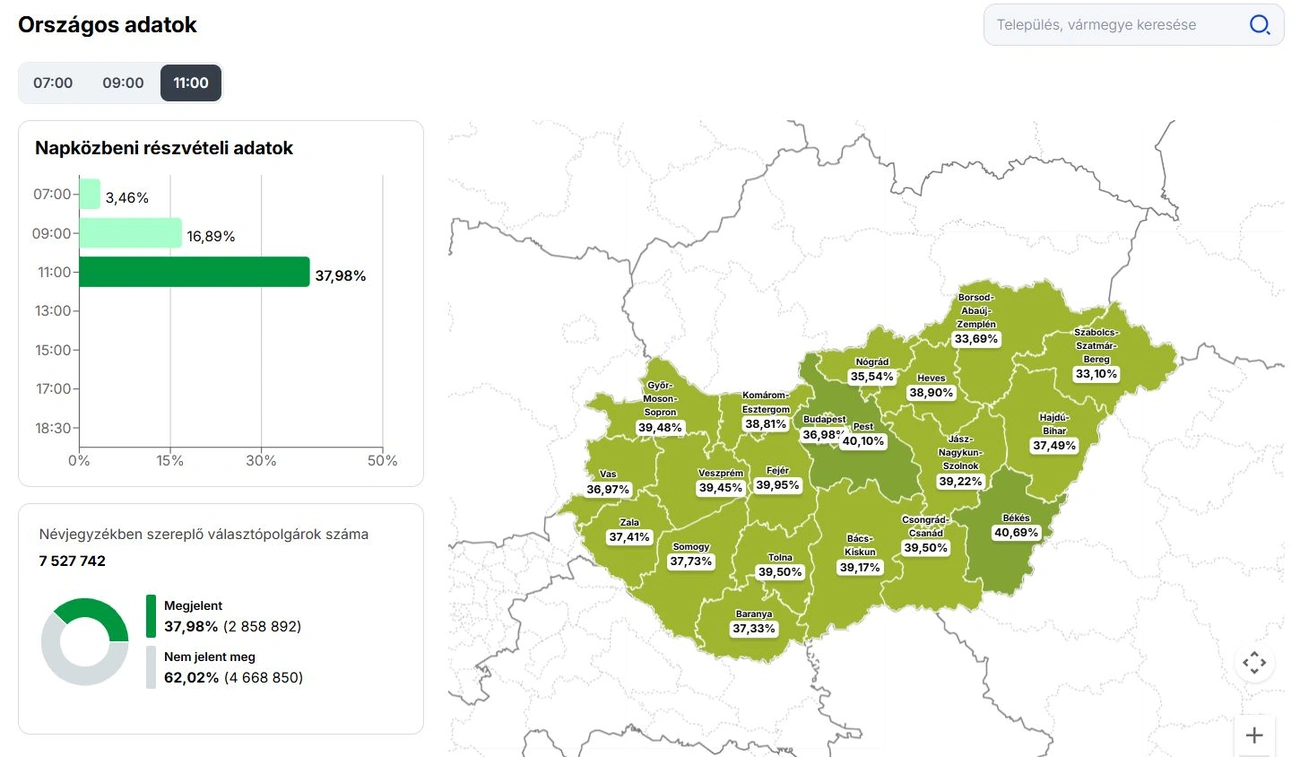
Task: Click the 07:00 turnout bar
Action: tap(90, 194)
